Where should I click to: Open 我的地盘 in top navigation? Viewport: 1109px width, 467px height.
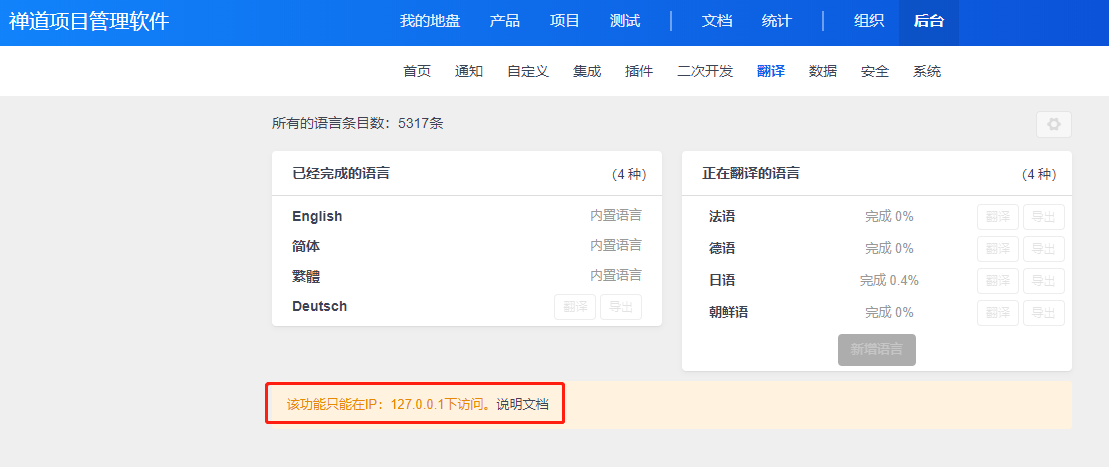pyautogui.click(x=430, y=21)
